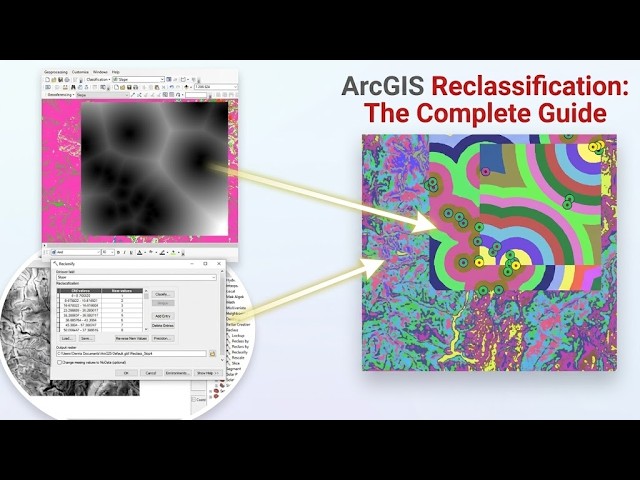
Task: Select the Slice tool in toolbox list
Action: 236,363
